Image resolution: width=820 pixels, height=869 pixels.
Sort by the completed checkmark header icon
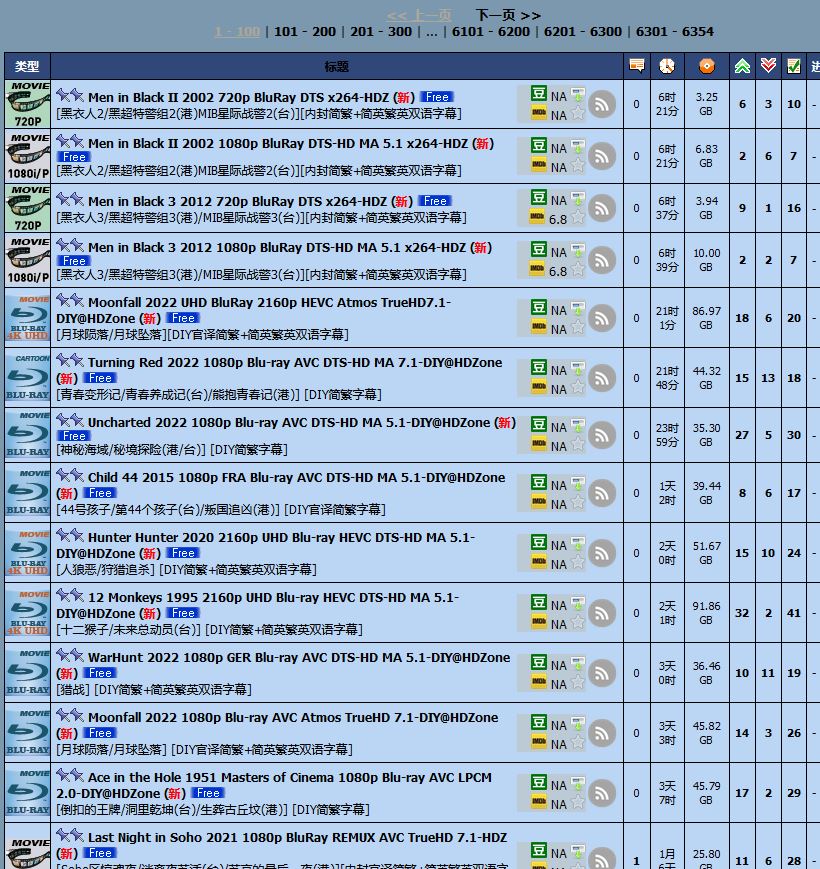click(x=794, y=66)
